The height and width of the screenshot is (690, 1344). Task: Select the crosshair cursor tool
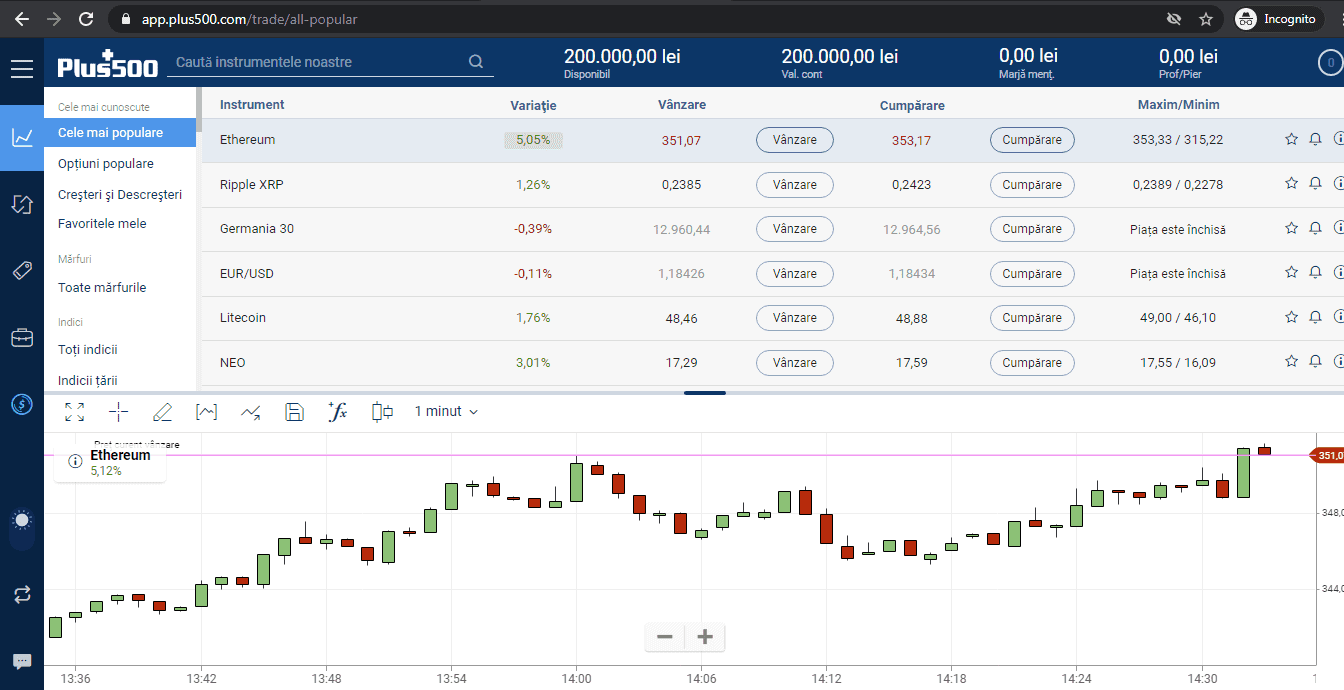pyautogui.click(x=118, y=411)
